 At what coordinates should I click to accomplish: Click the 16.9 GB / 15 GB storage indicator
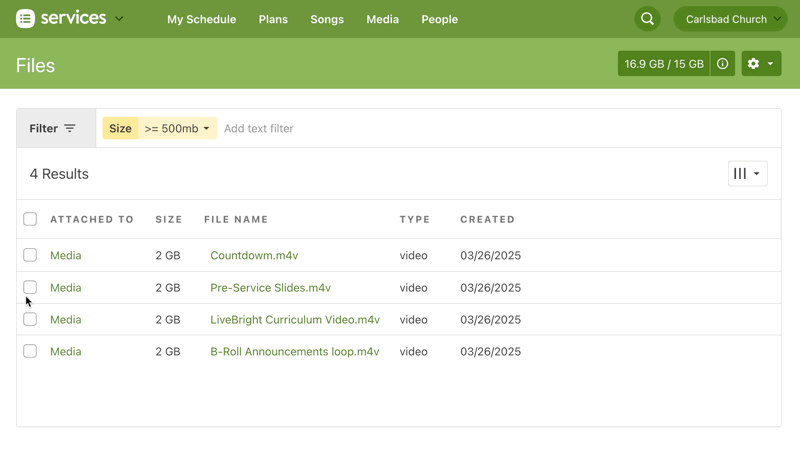coord(664,64)
